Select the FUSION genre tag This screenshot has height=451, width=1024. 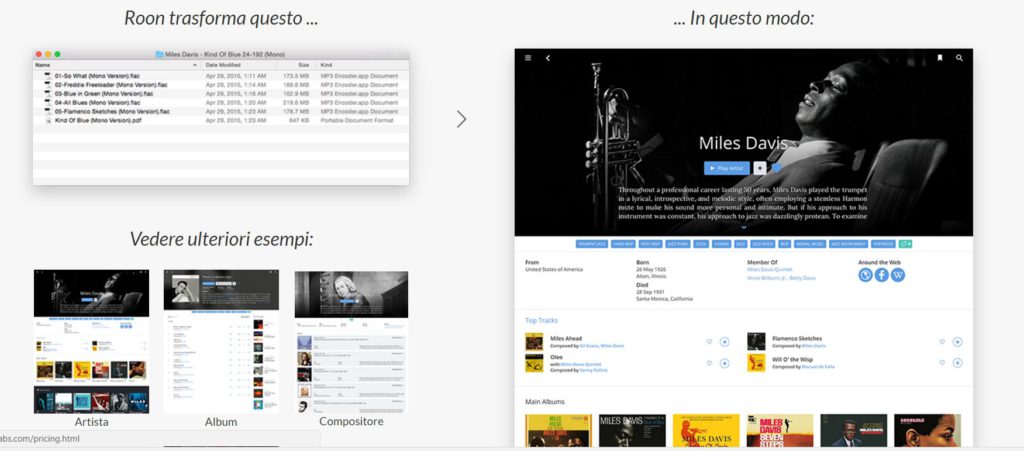(721, 244)
